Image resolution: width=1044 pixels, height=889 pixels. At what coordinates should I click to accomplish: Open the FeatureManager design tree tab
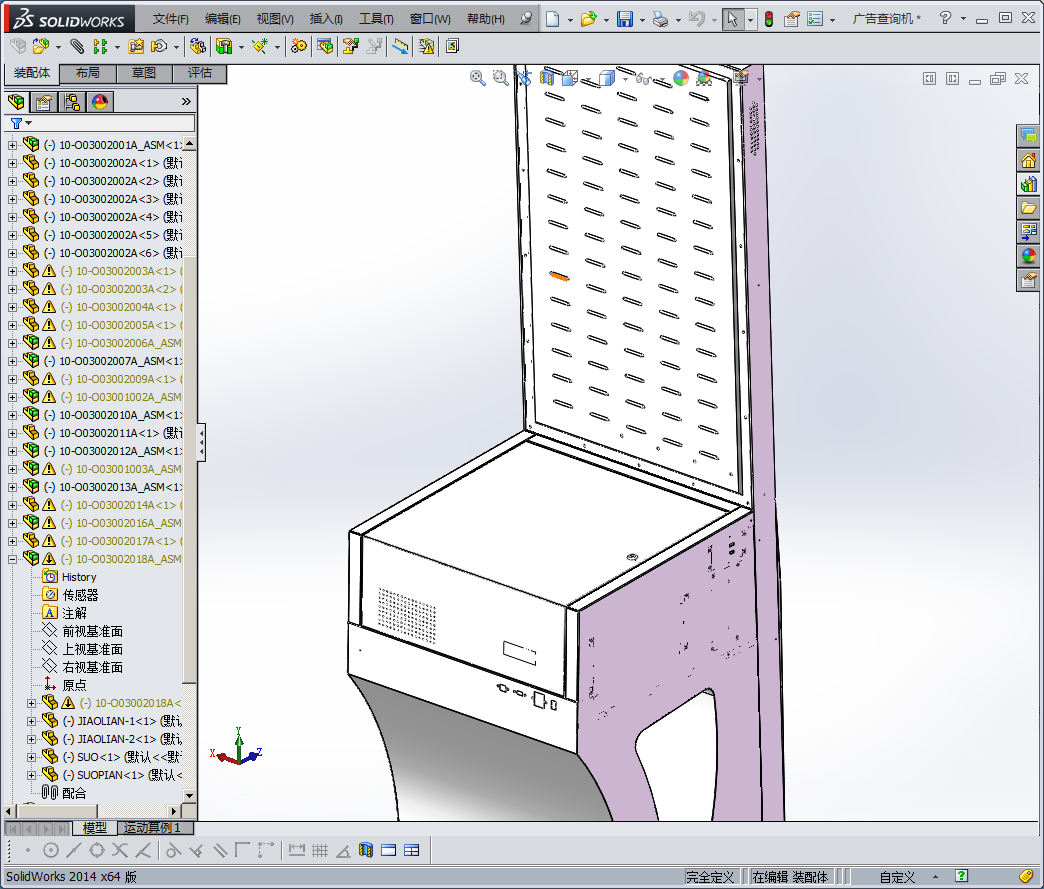[17, 102]
